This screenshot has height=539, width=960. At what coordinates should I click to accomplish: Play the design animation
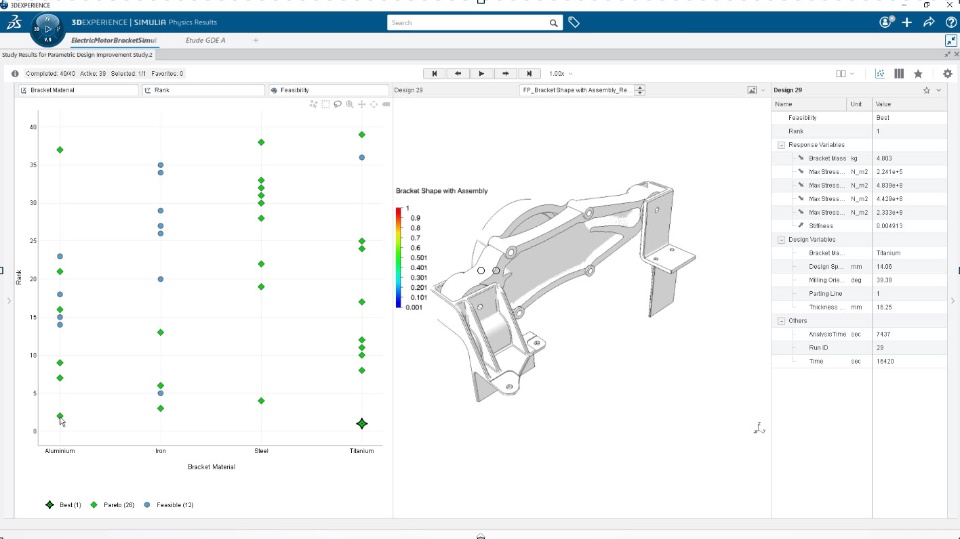coord(481,74)
